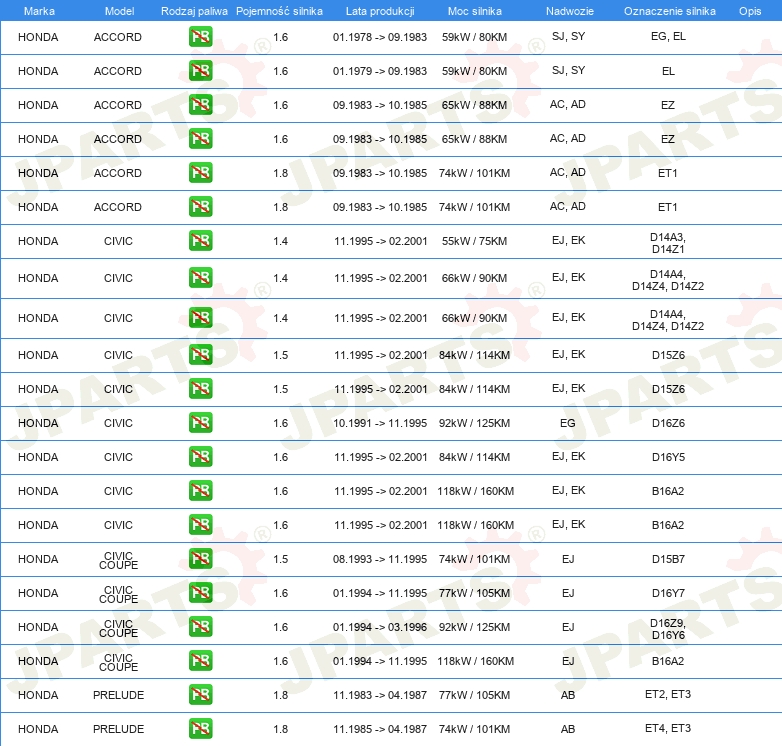The width and height of the screenshot is (782, 746).
Task: Click the fuel icon in the Civic D16Z6 row
Action: [200, 423]
